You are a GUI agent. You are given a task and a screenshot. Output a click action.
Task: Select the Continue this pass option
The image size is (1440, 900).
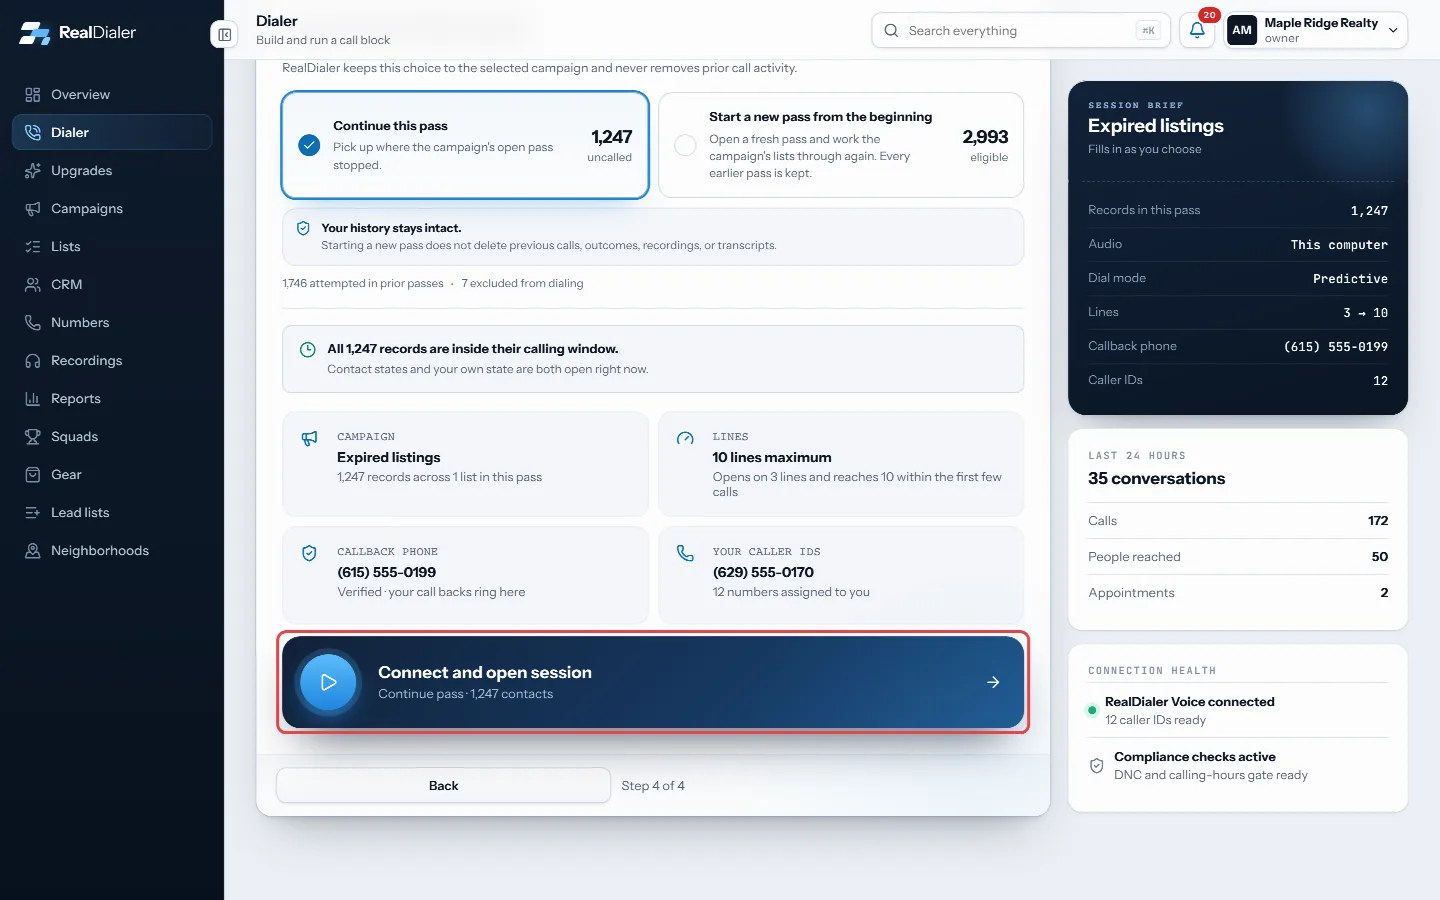pos(465,145)
